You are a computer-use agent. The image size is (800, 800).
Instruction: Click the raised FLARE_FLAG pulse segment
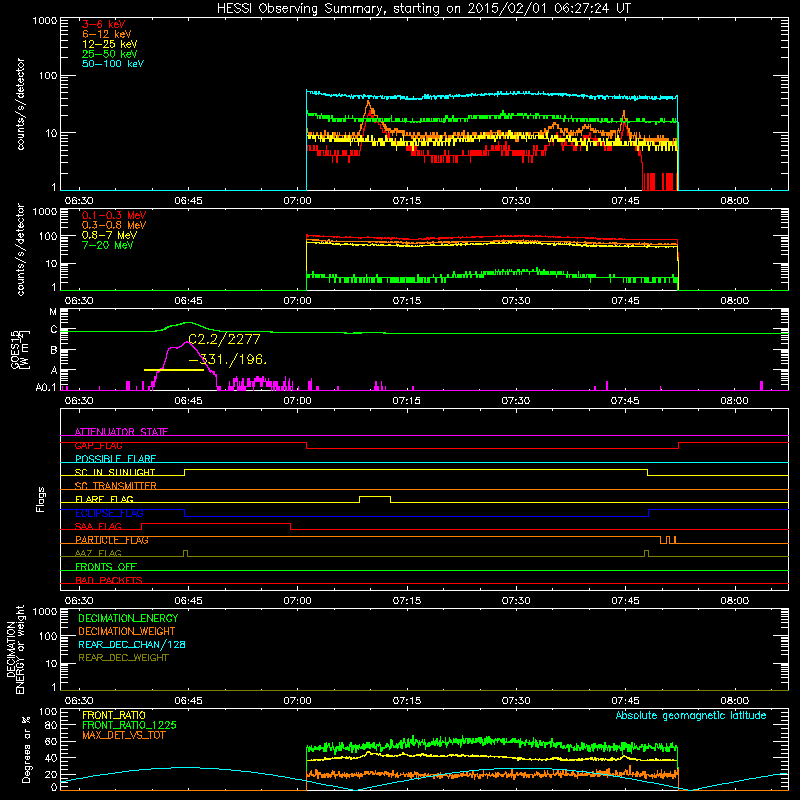(x=375, y=496)
